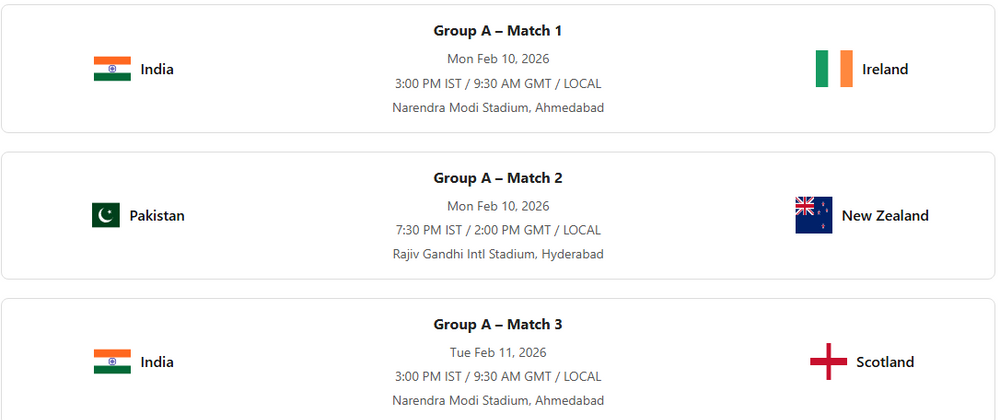
Task: Open the Pakistan team name link
Action: click(x=157, y=215)
